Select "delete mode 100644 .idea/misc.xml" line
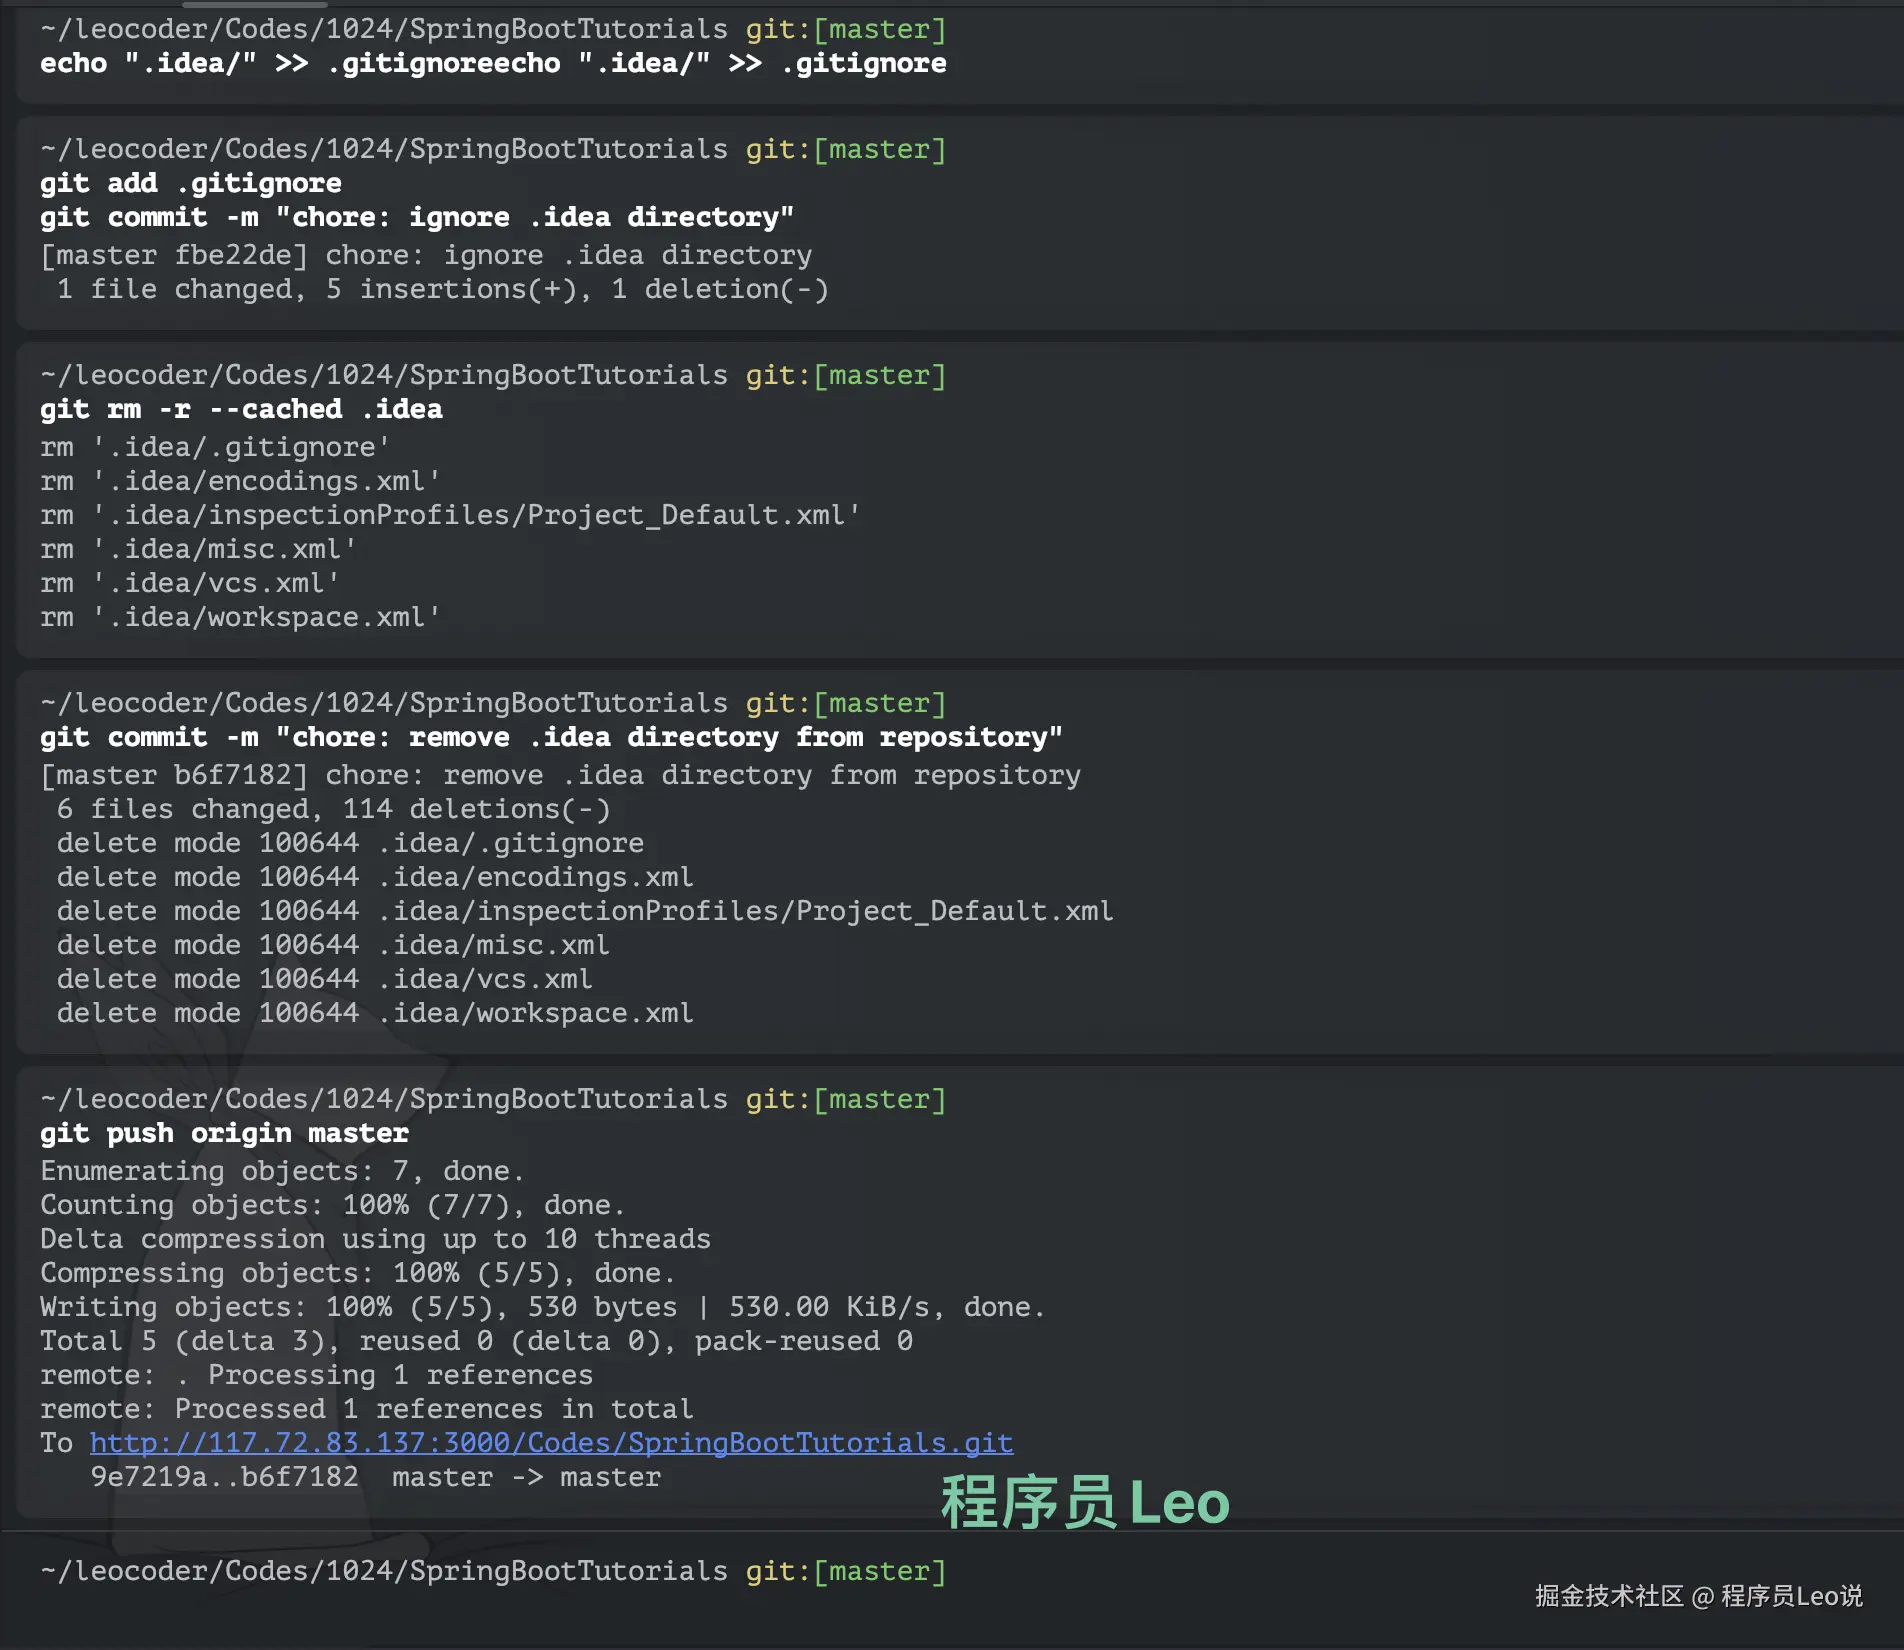Screen dimensions: 1904x1650 pyautogui.click(x=333, y=945)
